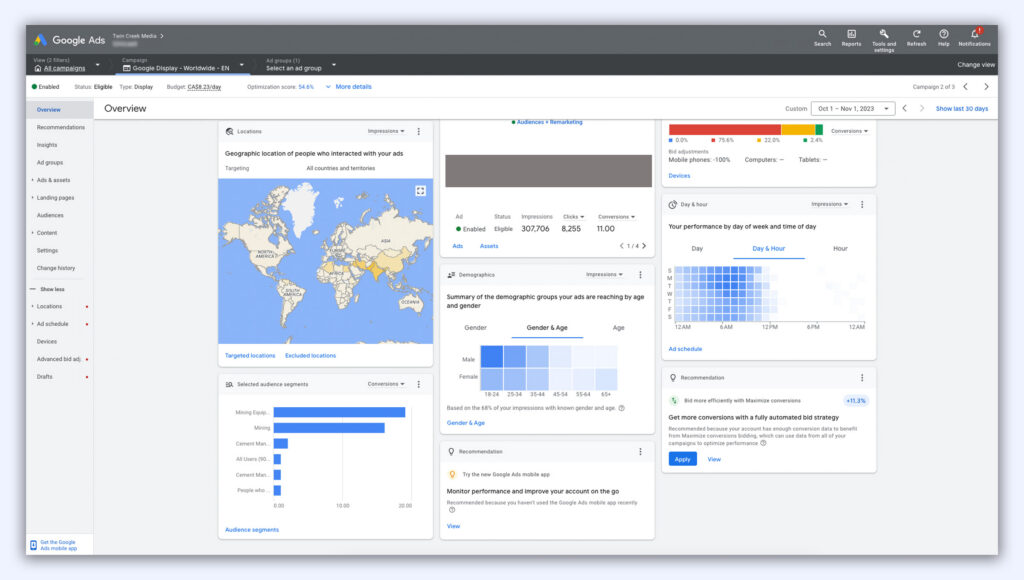
Task: Open Reports from the top bar
Action: coord(851,38)
